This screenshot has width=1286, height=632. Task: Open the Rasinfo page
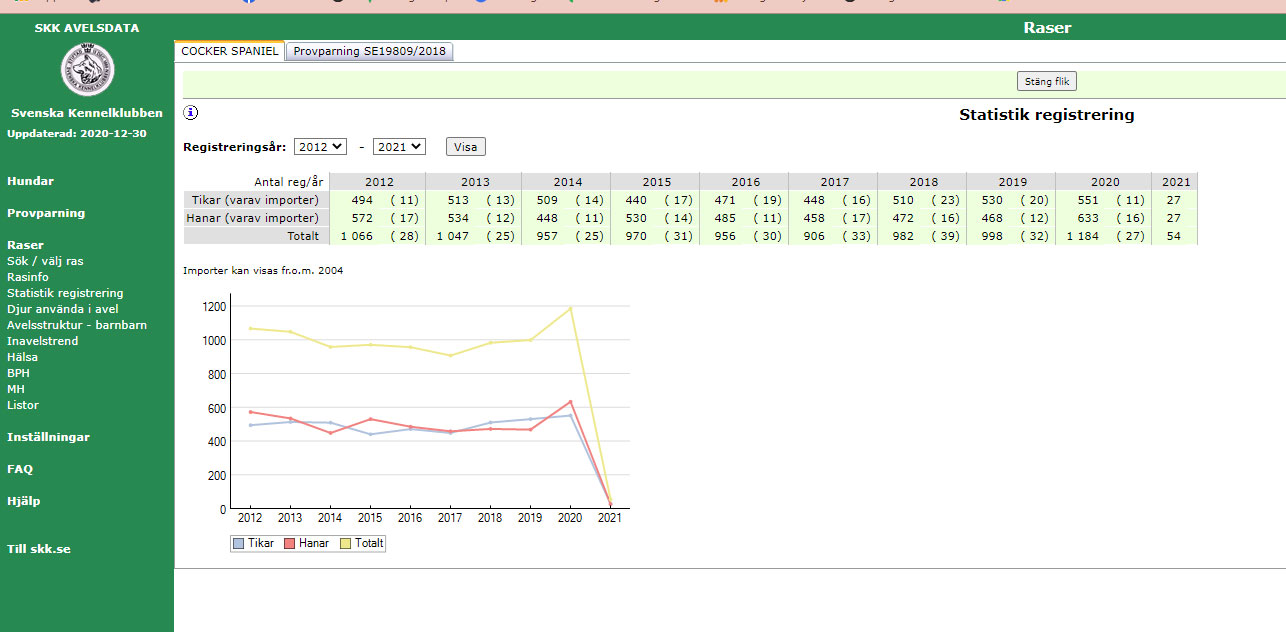coord(28,277)
